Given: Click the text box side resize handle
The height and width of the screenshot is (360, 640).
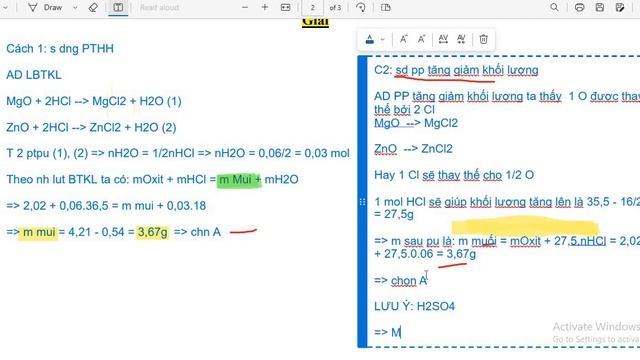Looking at the screenshot, I should pyautogui.click(x=362, y=202).
